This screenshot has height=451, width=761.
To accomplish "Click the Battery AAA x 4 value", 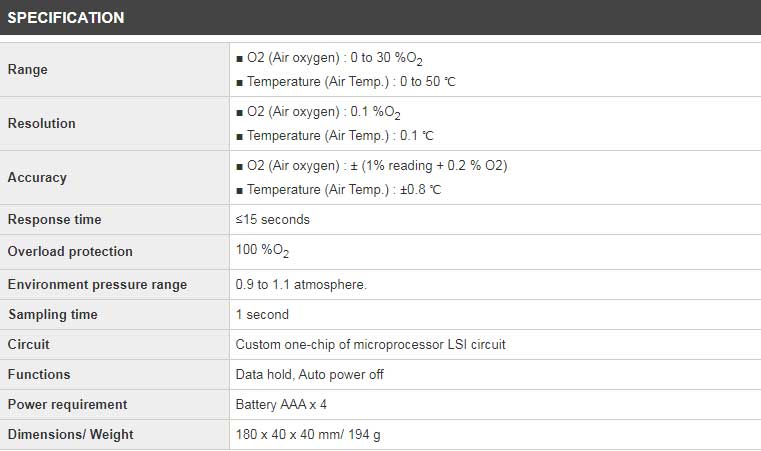I will click(281, 405).
